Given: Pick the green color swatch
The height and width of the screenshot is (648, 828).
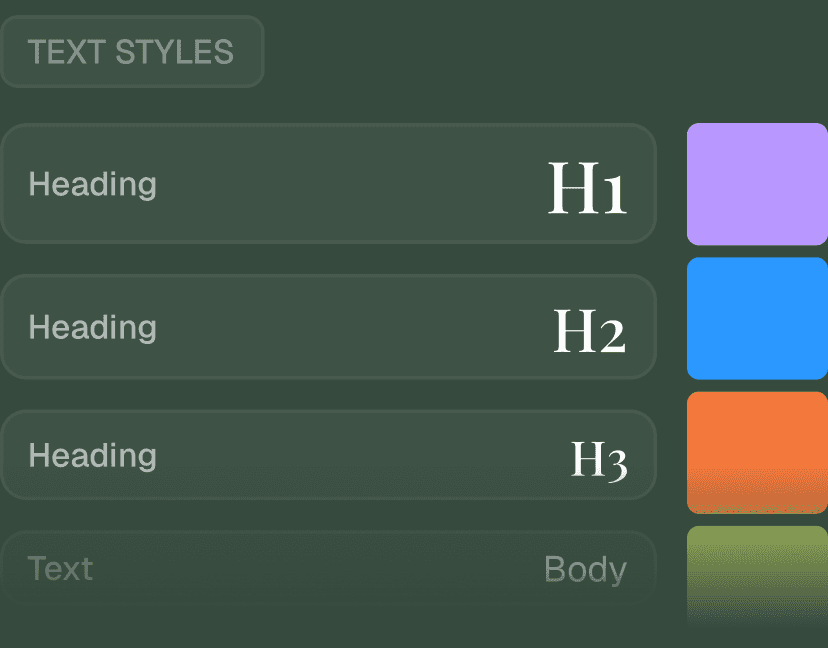Looking at the screenshot, I should 757,573.
